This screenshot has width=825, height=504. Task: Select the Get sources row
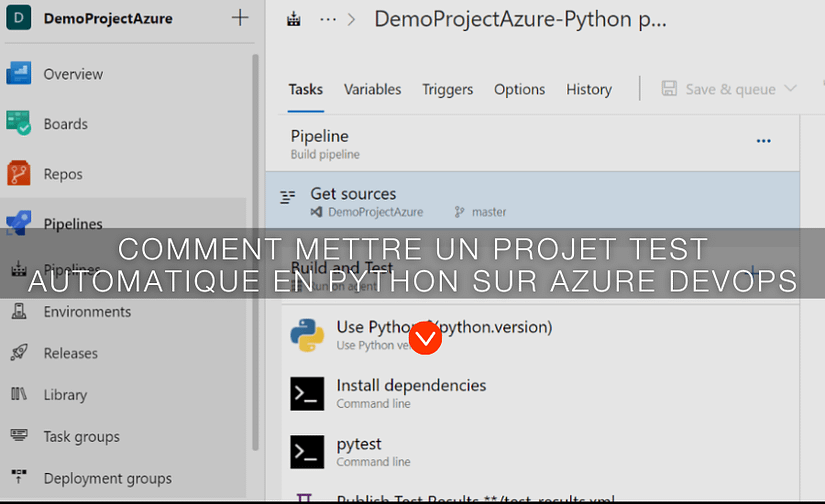tap(532, 200)
